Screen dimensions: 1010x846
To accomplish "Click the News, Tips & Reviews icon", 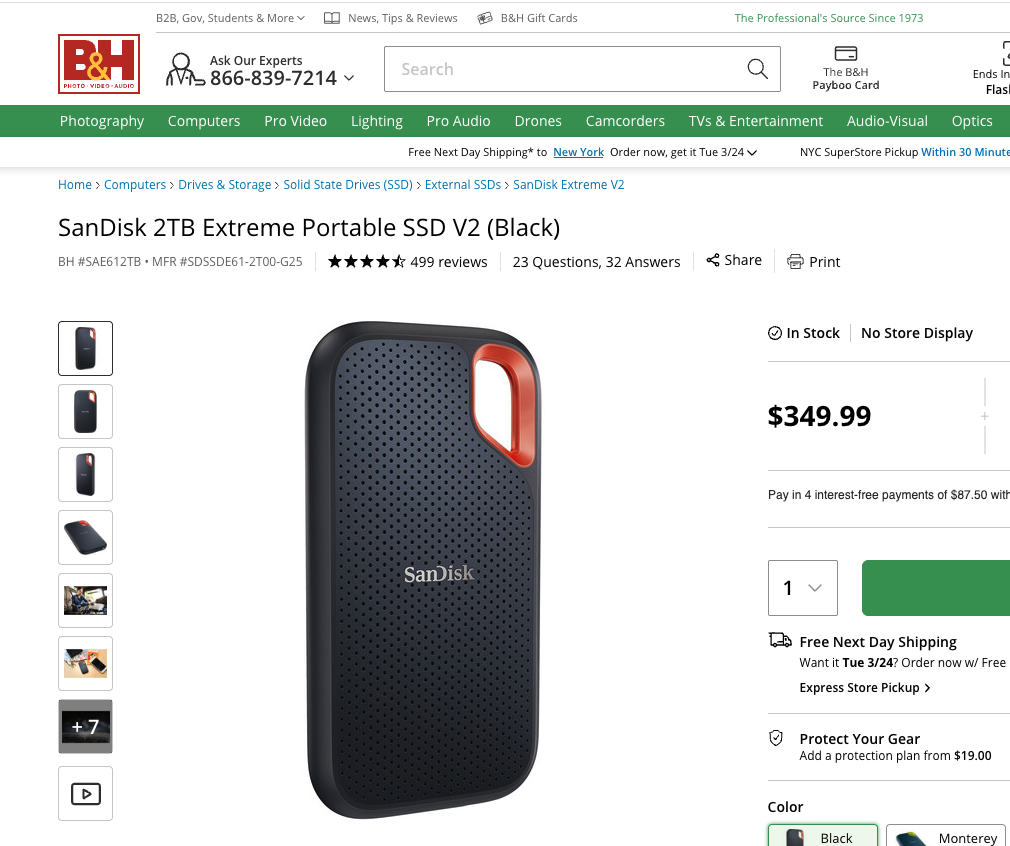I will pos(331,18).
